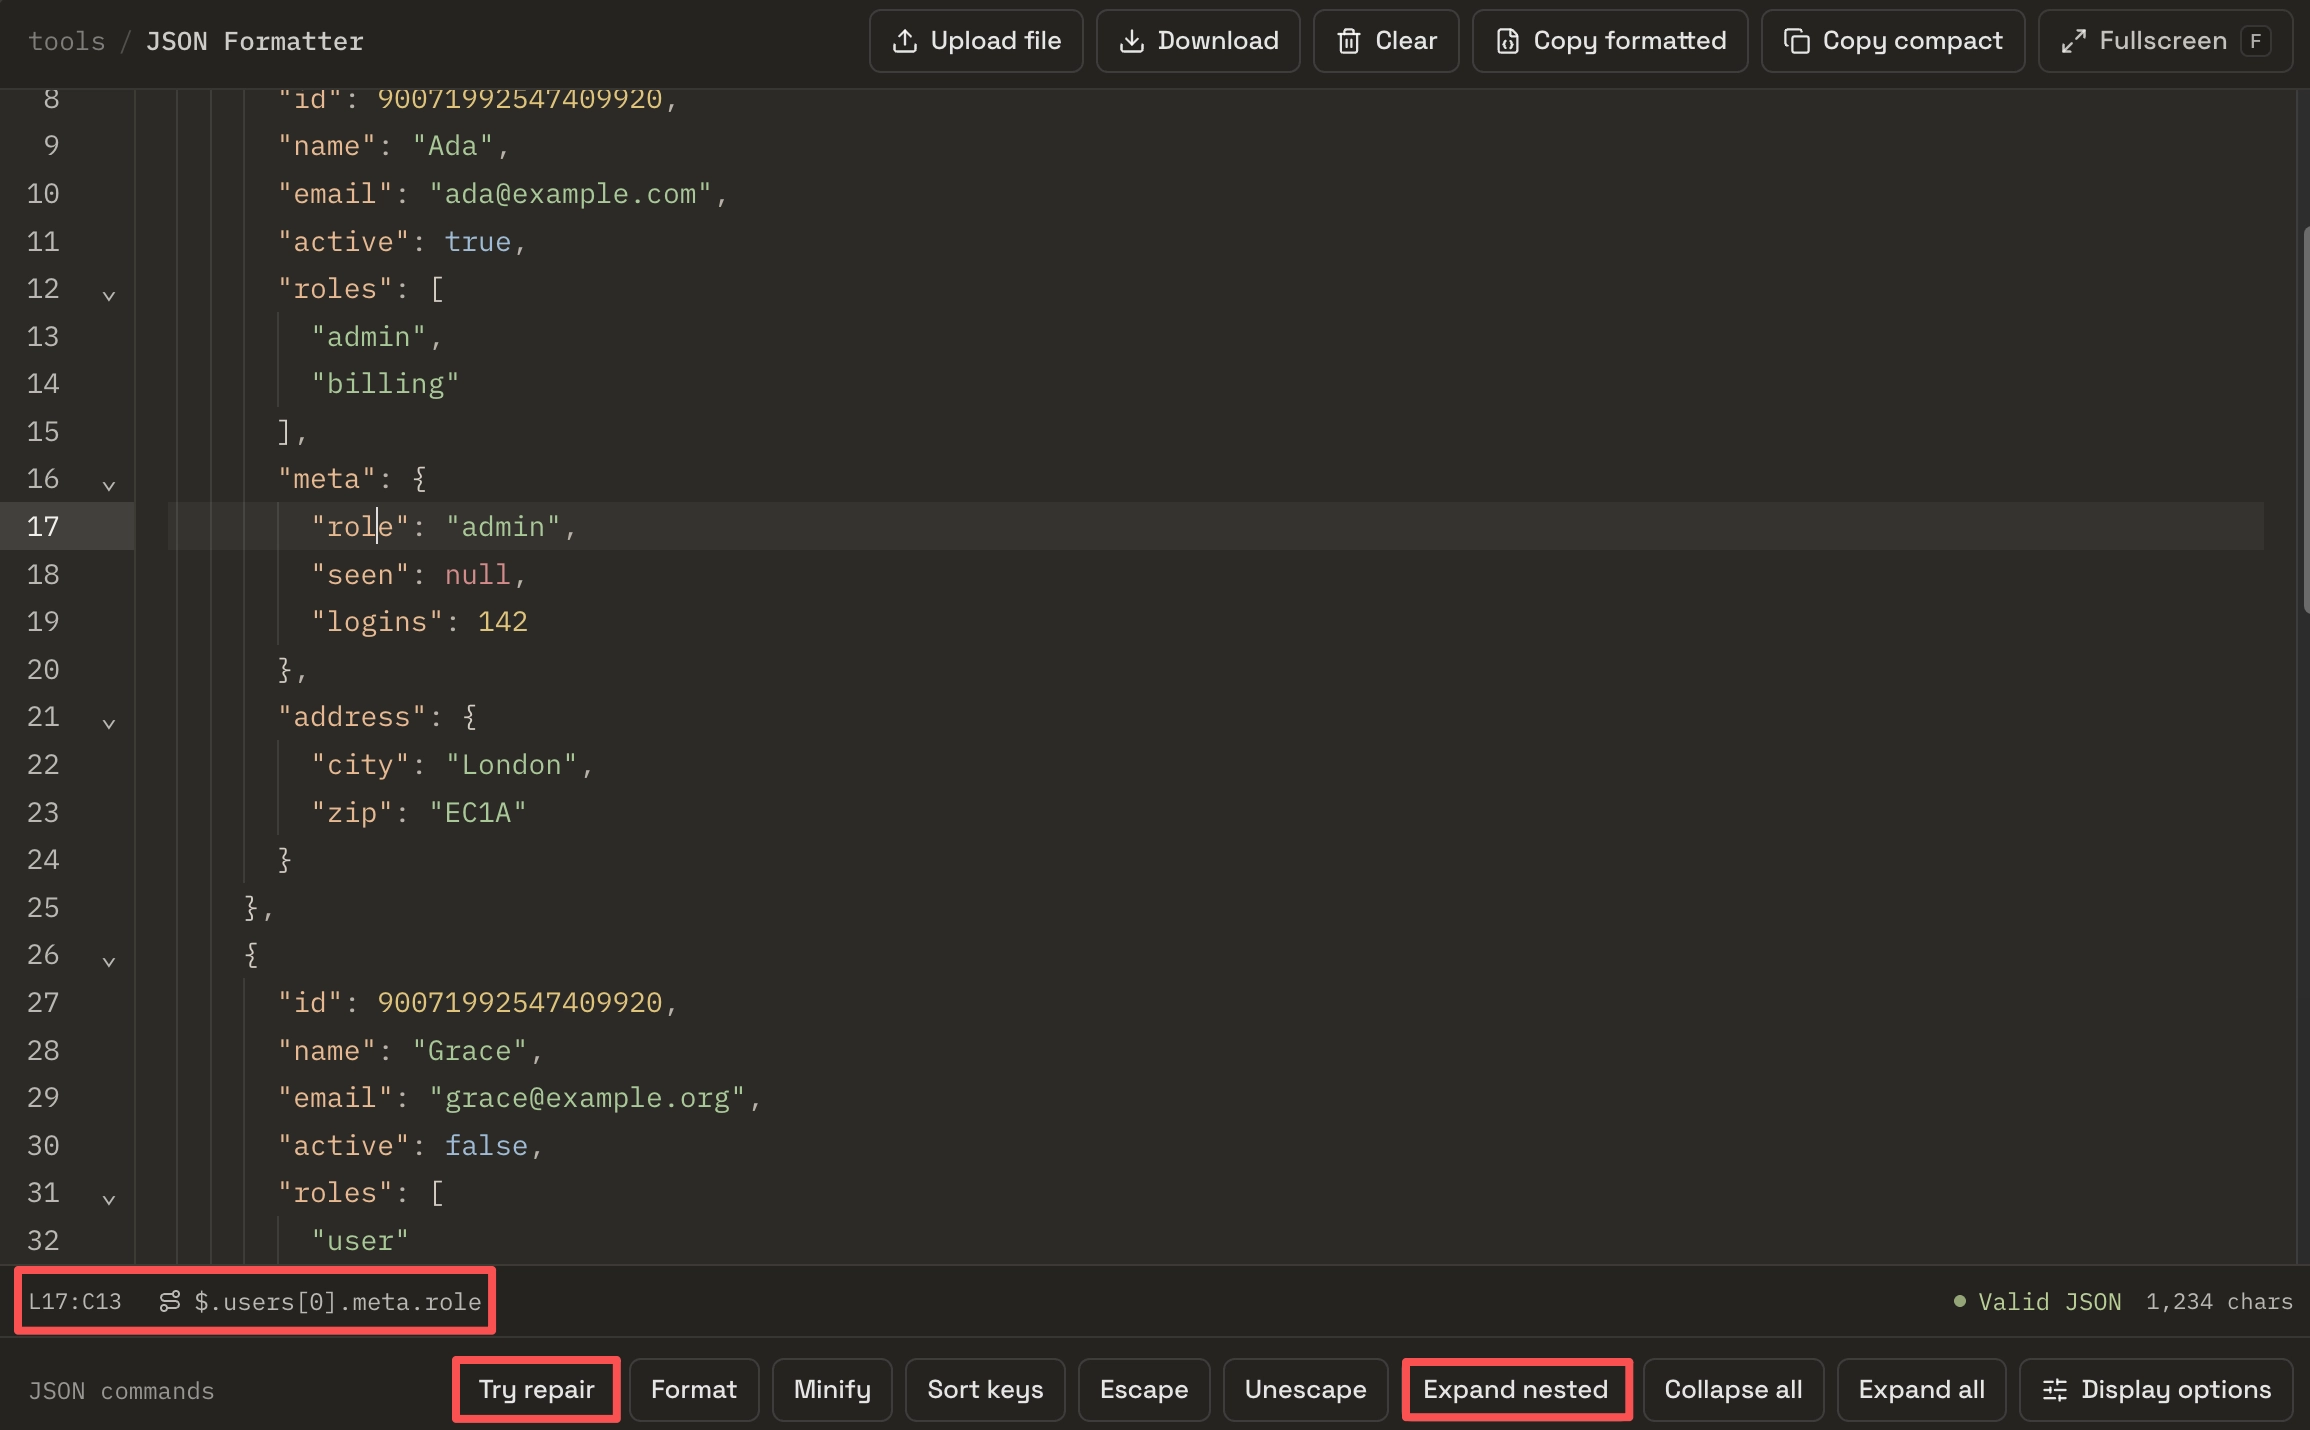Viewport: 2310px width, 1430px height.
Task: Click the Try repair button
Action: click(x=536, y=1389)
